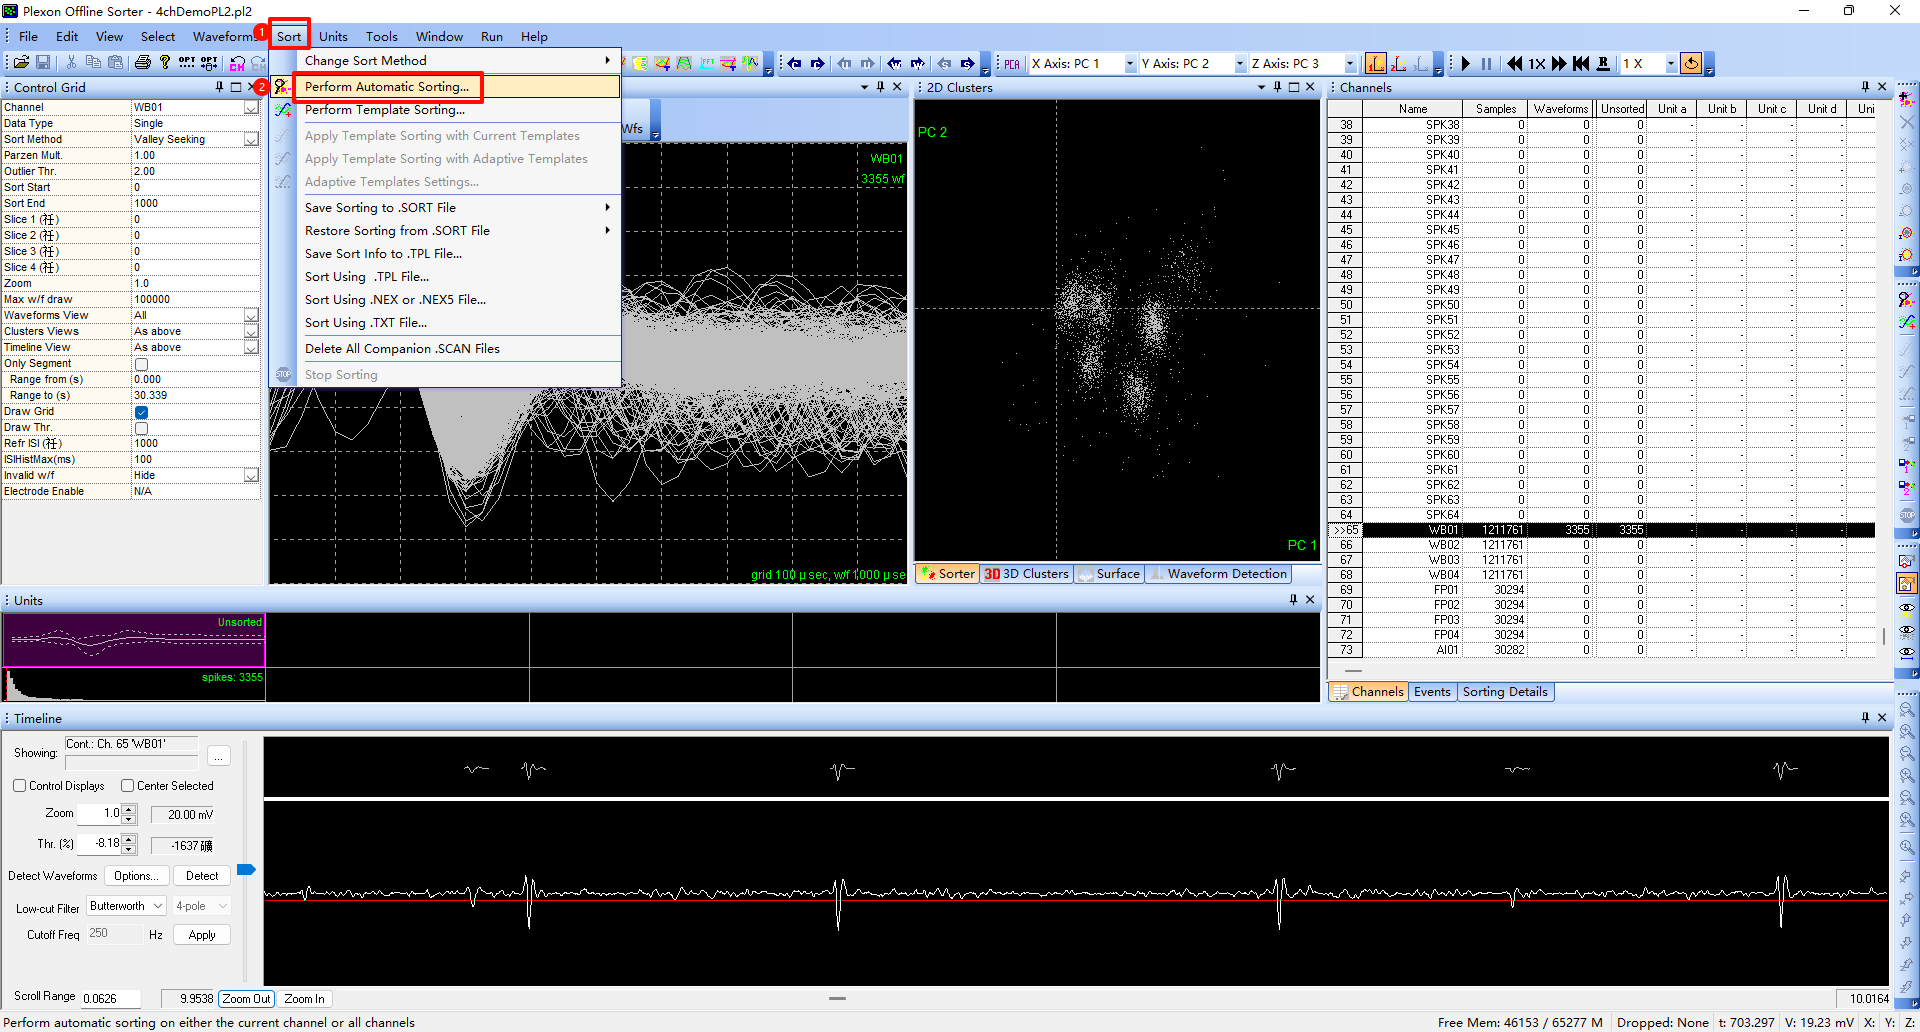The height and width of the screenshot is (1032, 1920).
Task: Click the Options... button
Action: click(x=135, y=876)
